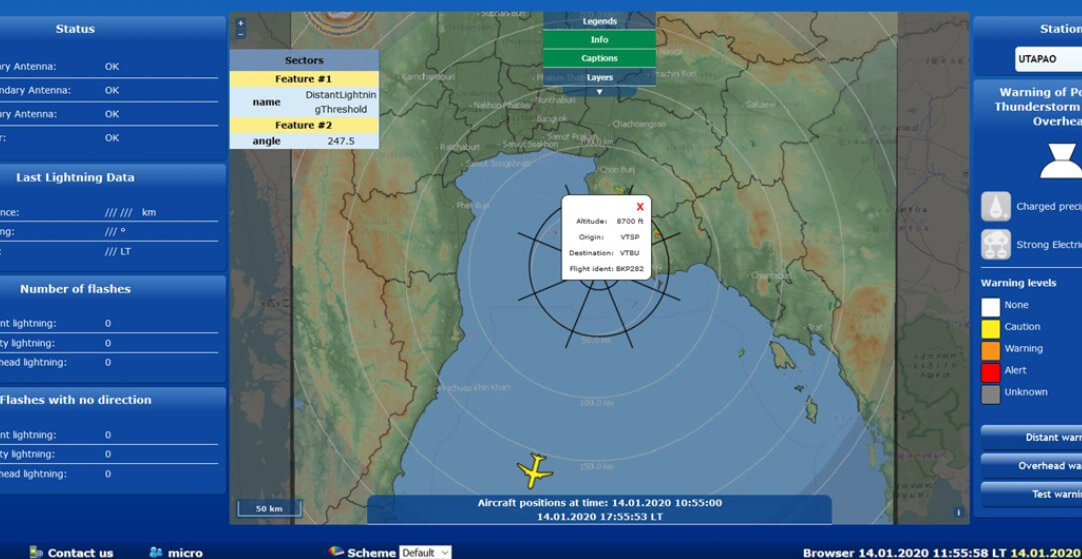Click the Flight ident BKP282 value

coord(629,268)
